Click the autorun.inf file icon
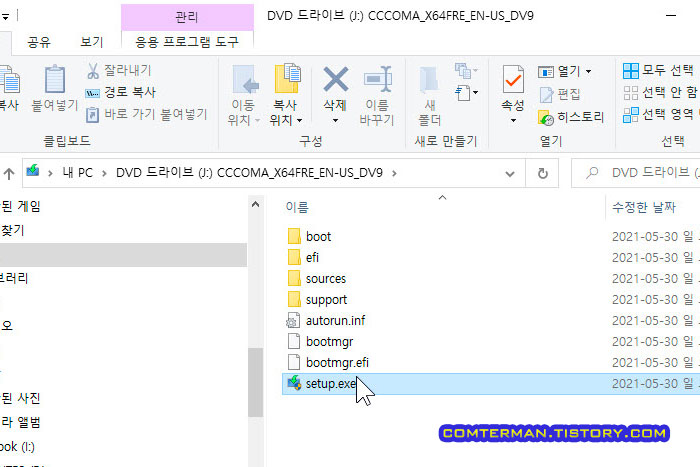700x467 pixels. [293, 320]
